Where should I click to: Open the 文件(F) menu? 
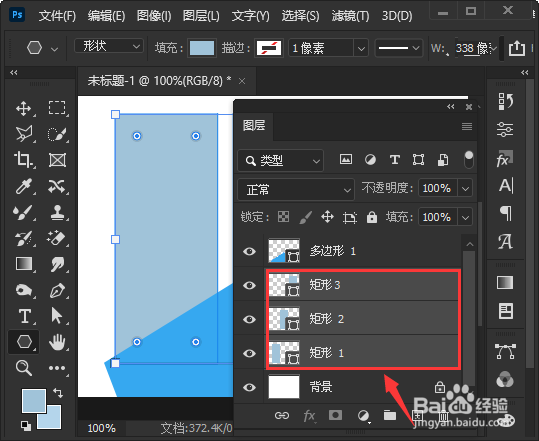[x=57, y=15]
